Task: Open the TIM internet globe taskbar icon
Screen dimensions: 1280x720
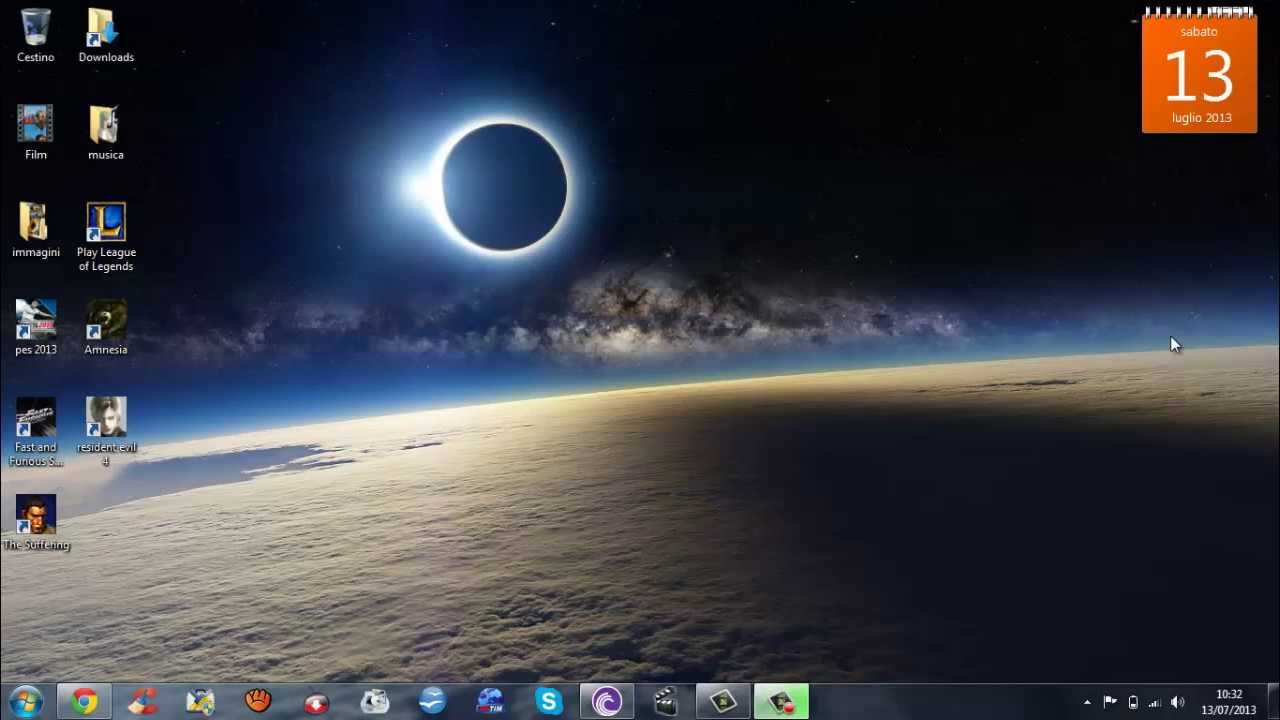Action: (491, 702)
